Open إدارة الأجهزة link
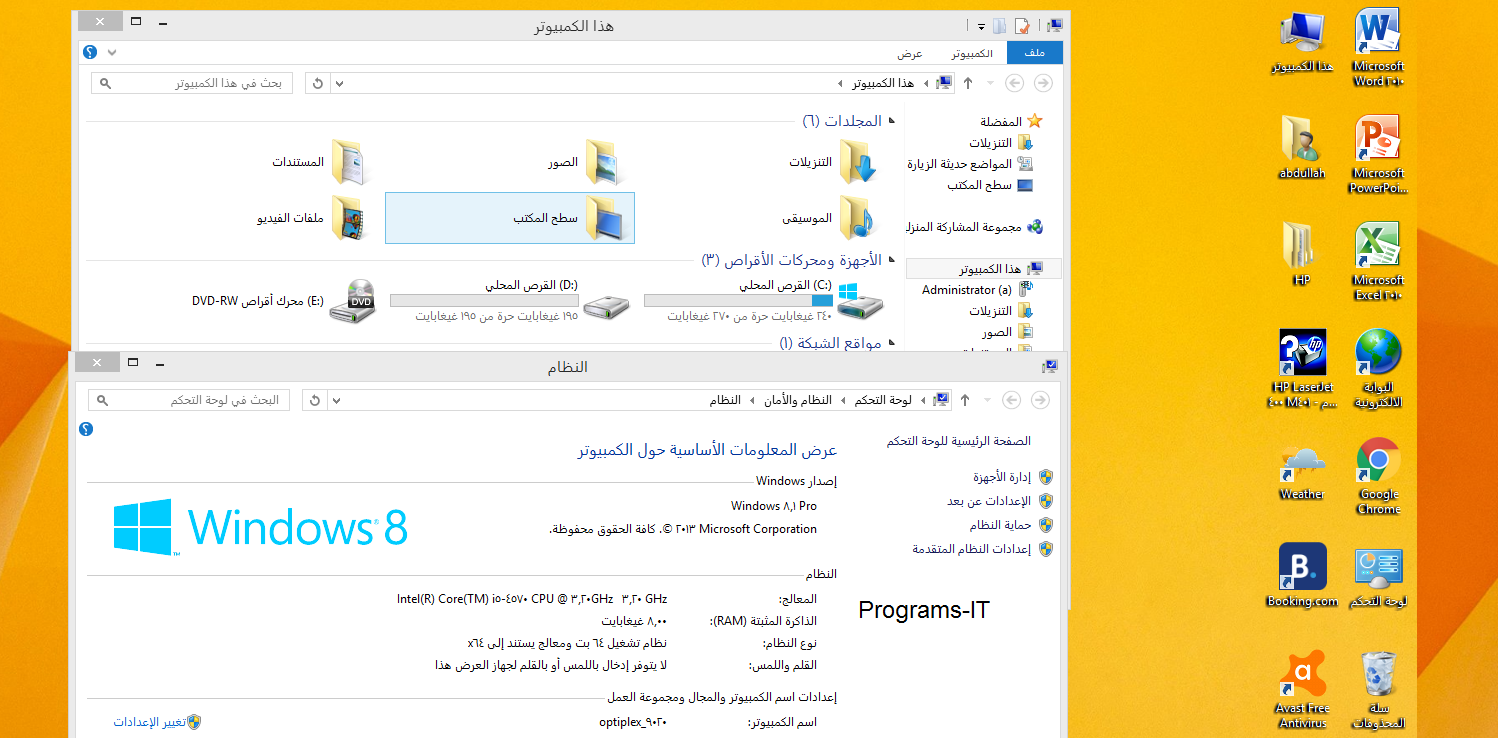 tap(1002, 477)
